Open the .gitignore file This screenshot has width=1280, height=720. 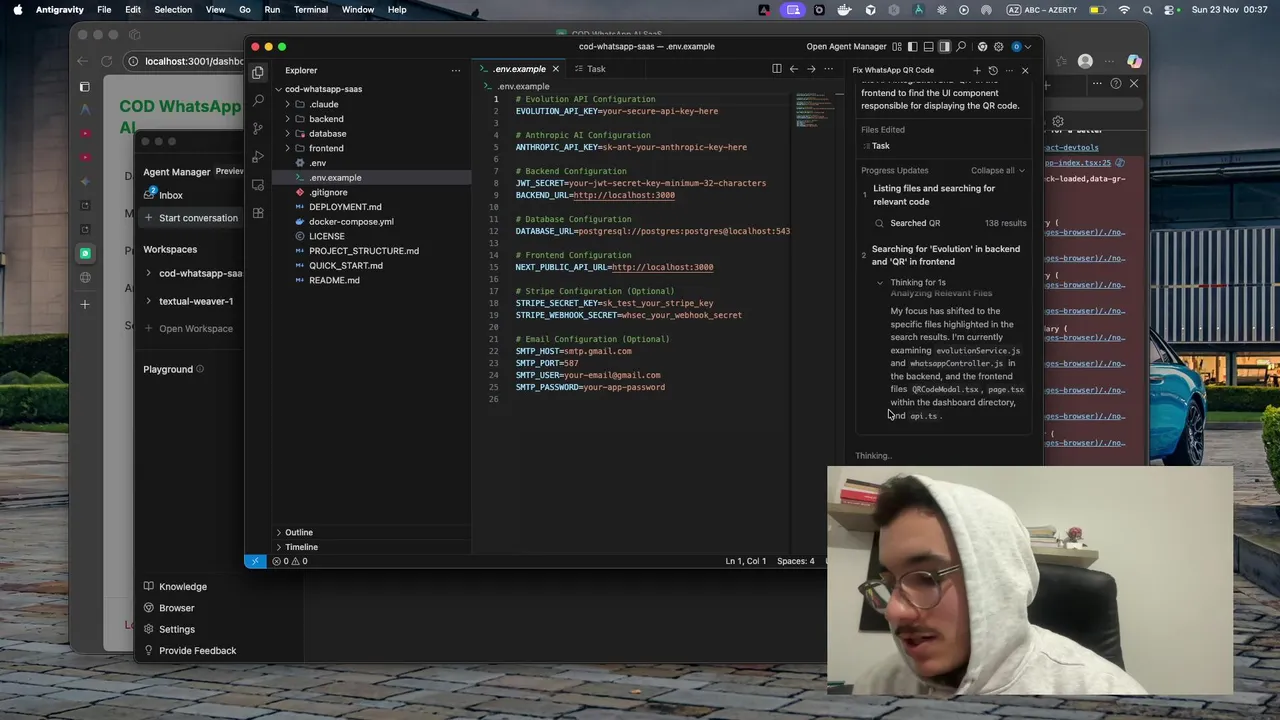click(x=328, y=192)
